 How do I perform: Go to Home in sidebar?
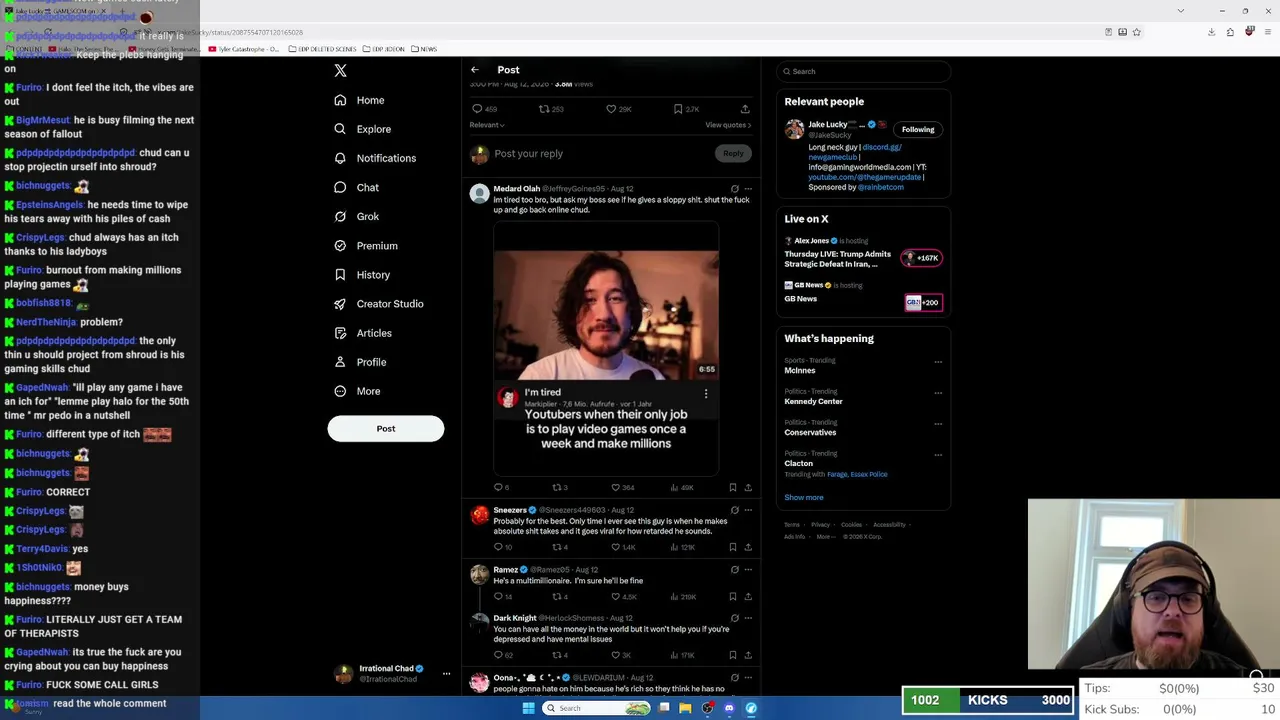coord(359,100)
